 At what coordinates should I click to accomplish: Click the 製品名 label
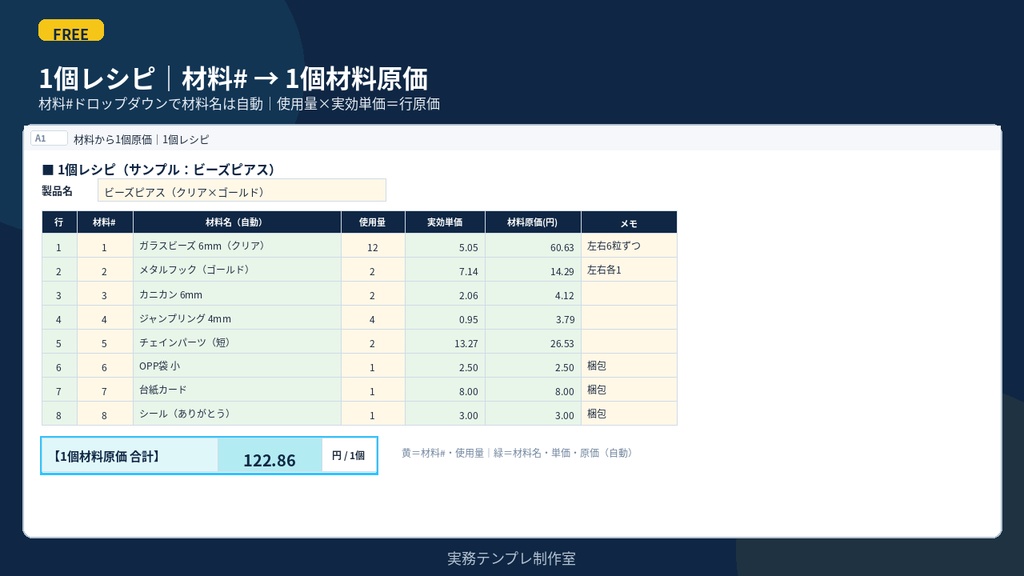57,191
